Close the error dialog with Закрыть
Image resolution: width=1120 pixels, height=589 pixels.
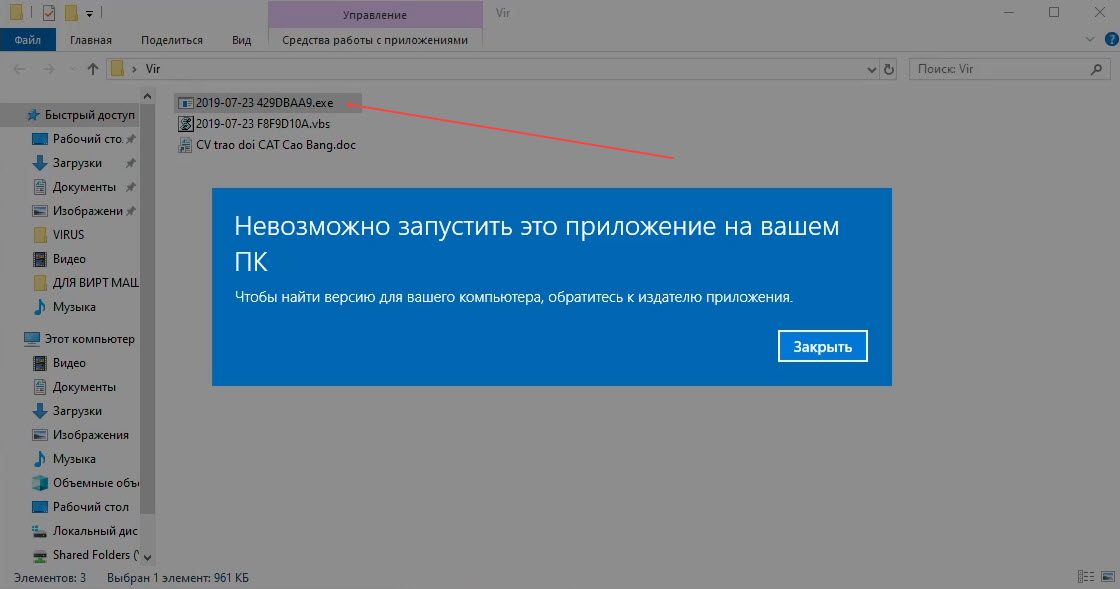tap(822, 346)
